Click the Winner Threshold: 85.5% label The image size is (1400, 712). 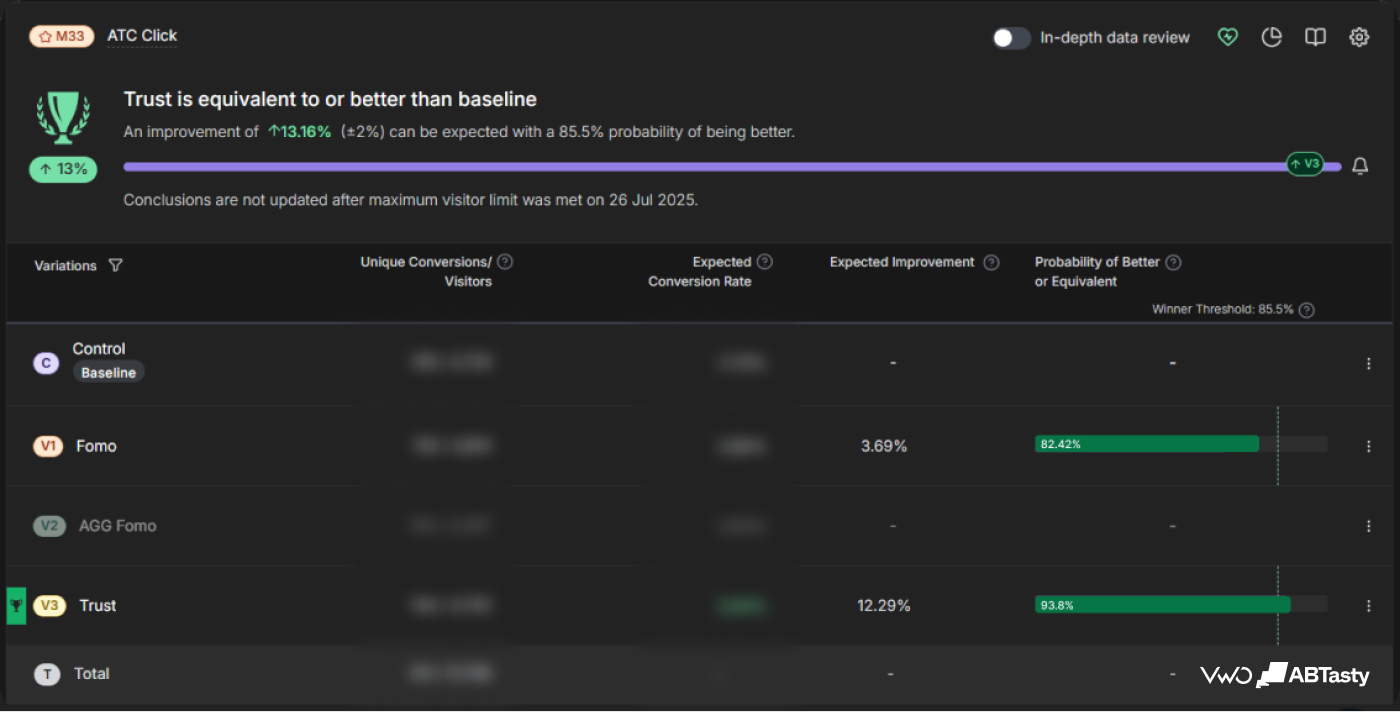click(1223, 310)
